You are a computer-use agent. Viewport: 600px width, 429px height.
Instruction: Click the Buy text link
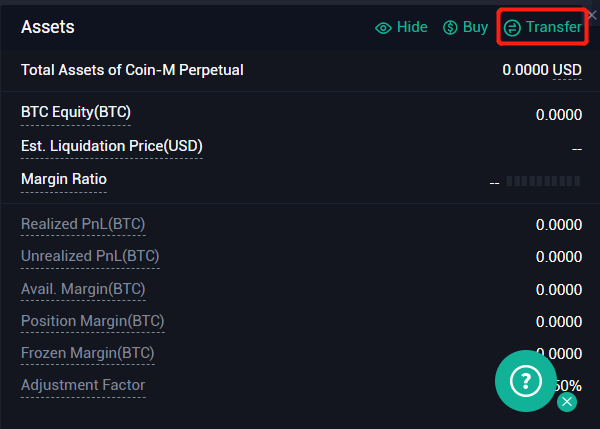(x=475, y=27)
